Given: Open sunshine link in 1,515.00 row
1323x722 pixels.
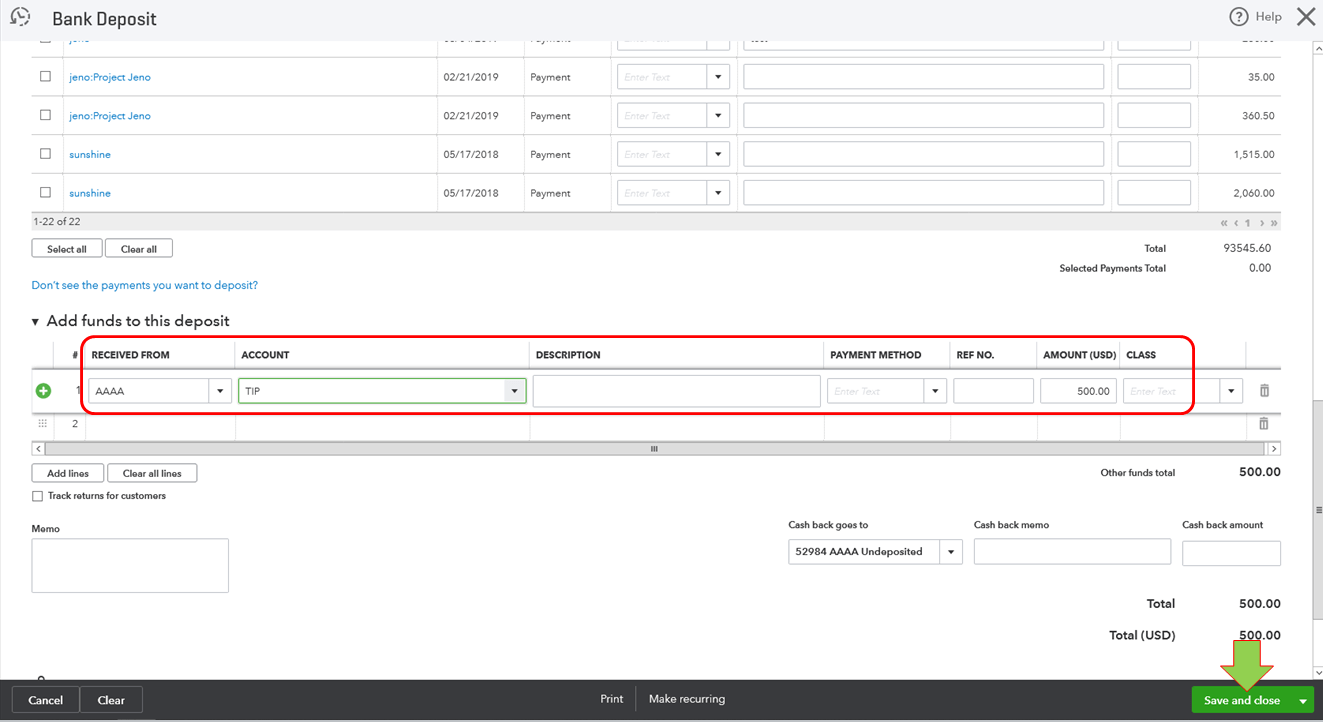Looking at the screenshot, I should tap(90, 155).
